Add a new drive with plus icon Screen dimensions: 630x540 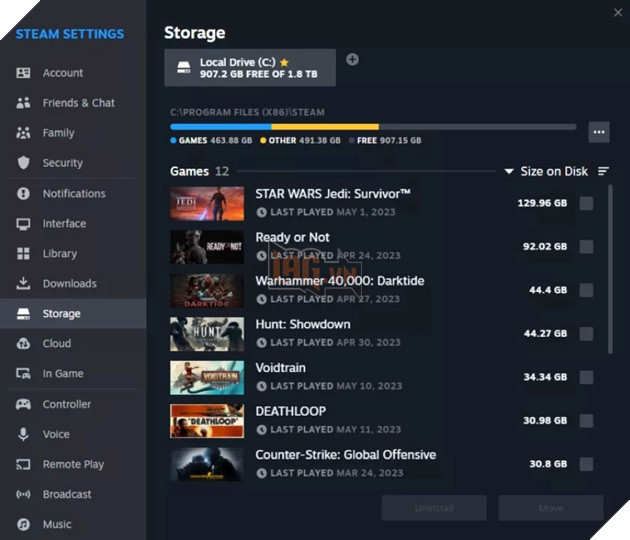[352, 59]
